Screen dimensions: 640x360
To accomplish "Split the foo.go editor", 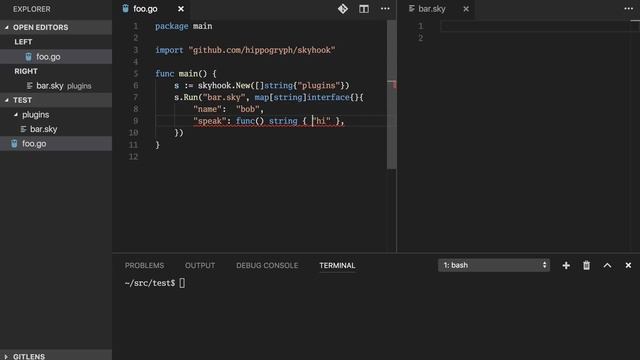I will pyautogui.click(x=364, y=9).
